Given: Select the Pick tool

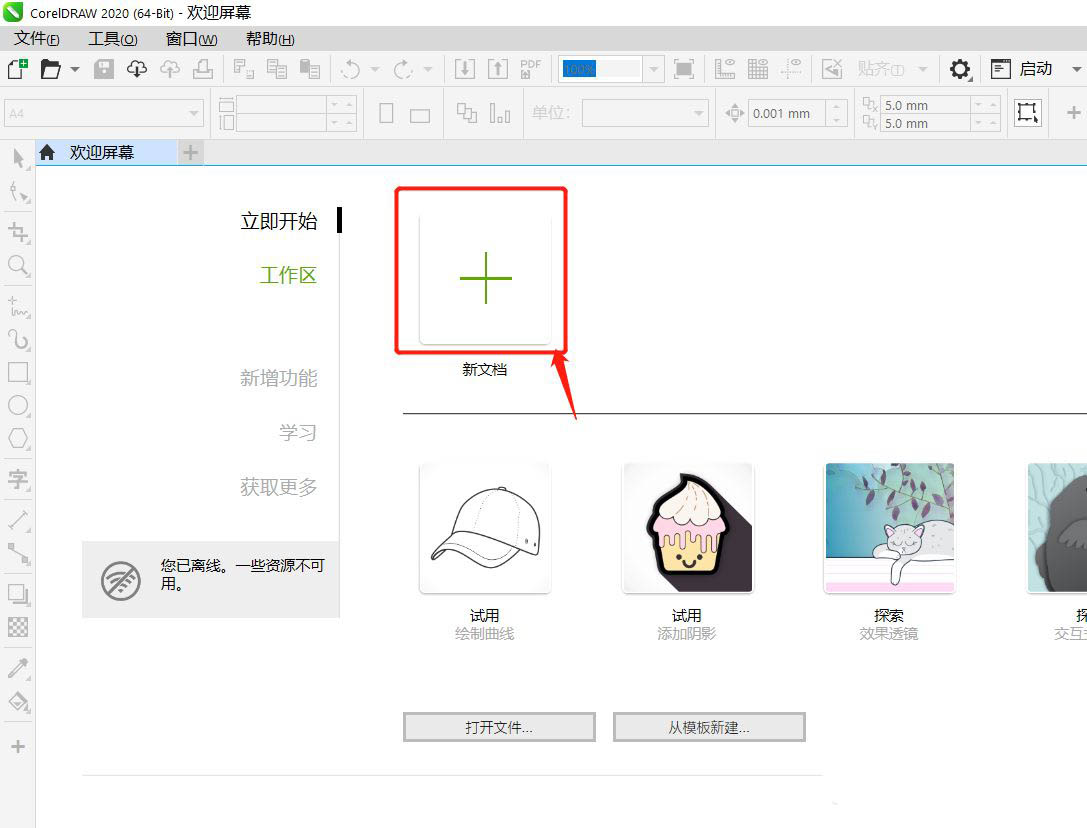Looking at the screenshot, I should pyautogui.click(x=18, y=158).
